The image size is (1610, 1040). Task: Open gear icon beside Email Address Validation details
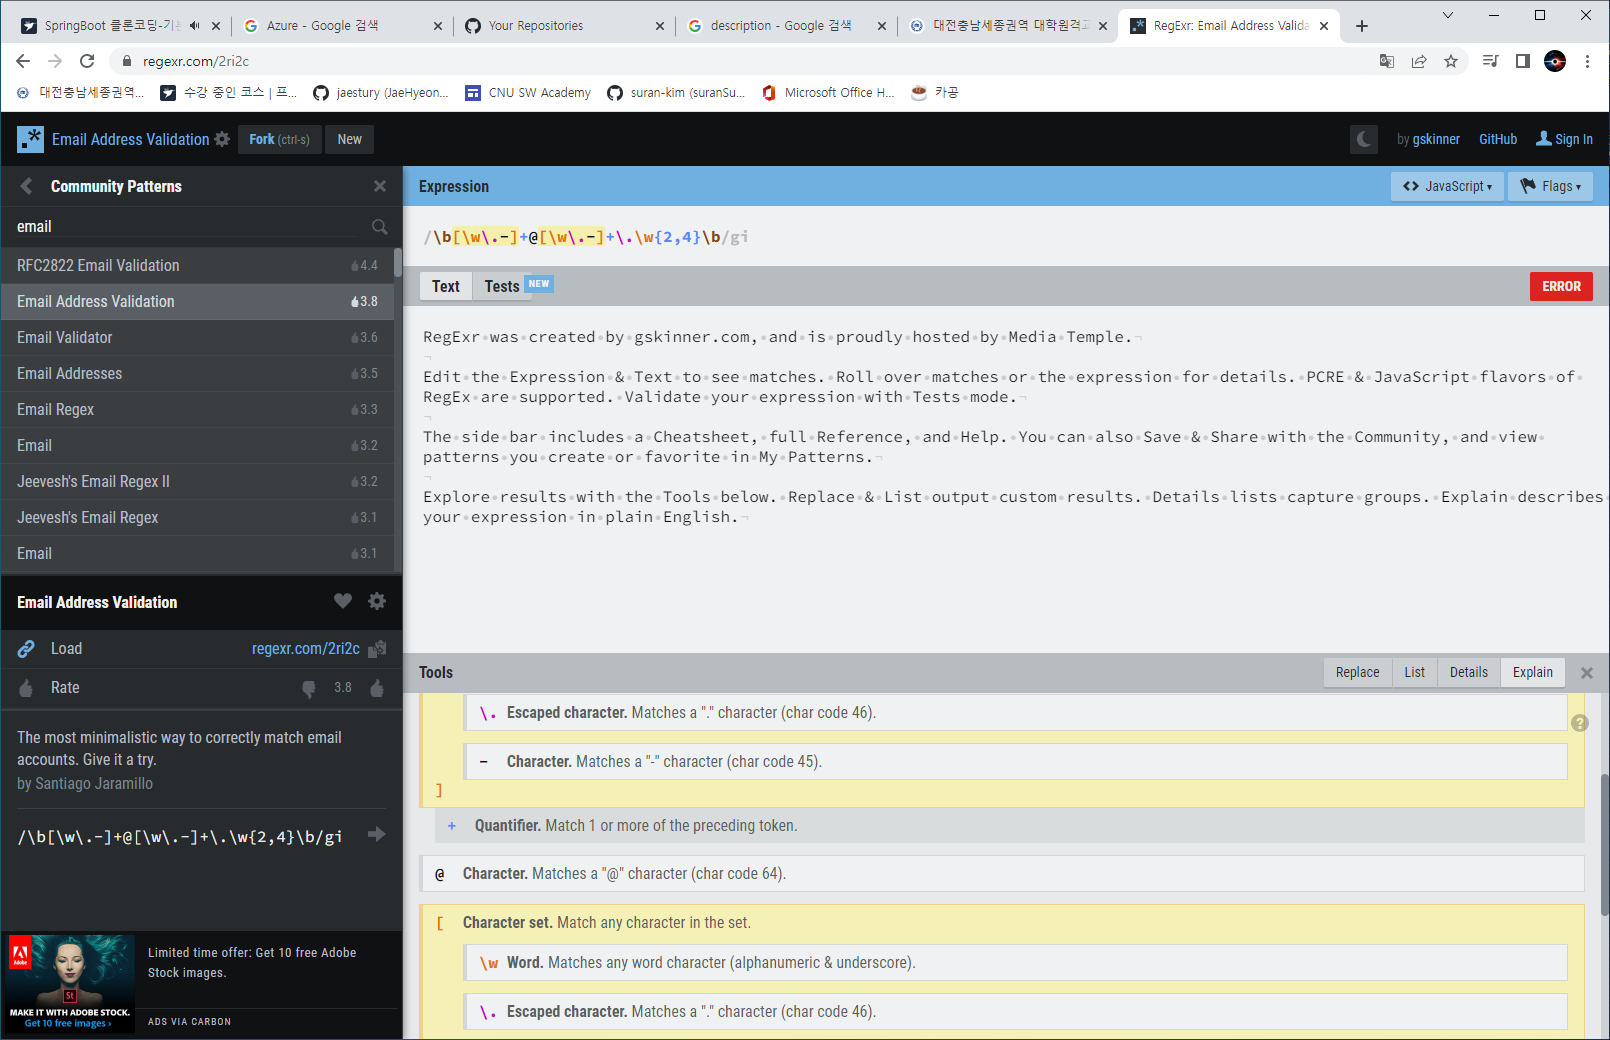click(x=377, y=601)
